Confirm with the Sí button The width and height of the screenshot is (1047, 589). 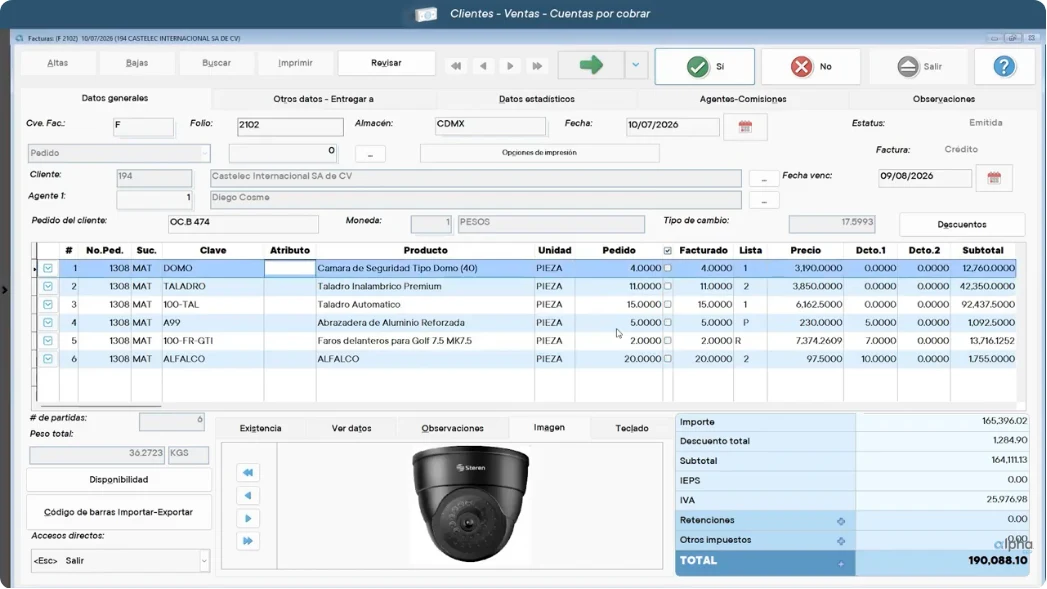(x=704, y=66)
